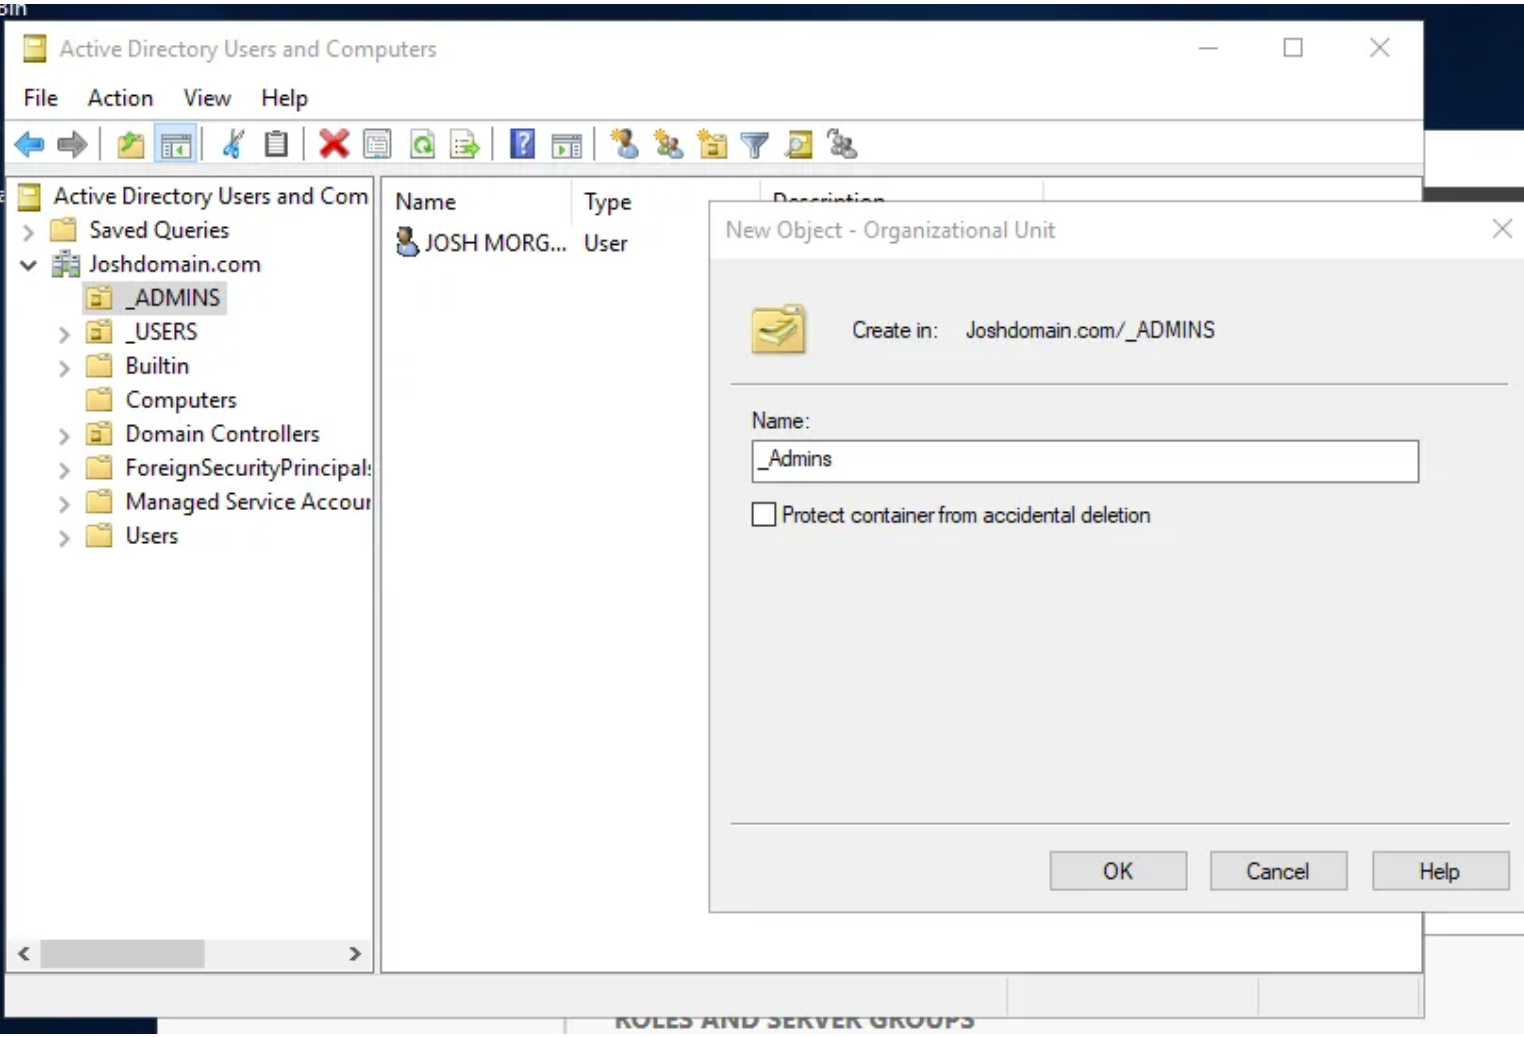Click the JOSH MORG... user icon
The image size is (1524, 1037).
(407, 242)
